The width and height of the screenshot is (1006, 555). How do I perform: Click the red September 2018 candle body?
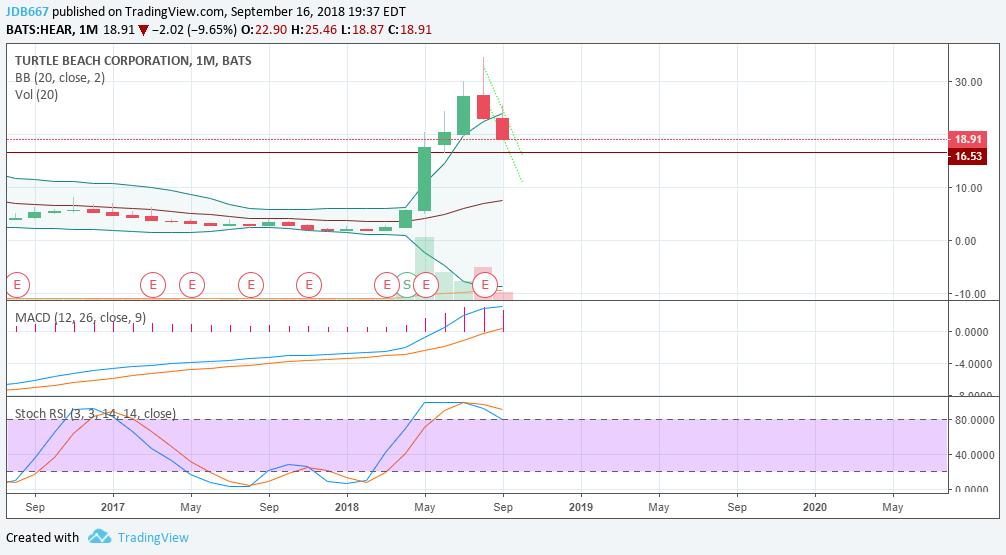(x=502, y=129)
